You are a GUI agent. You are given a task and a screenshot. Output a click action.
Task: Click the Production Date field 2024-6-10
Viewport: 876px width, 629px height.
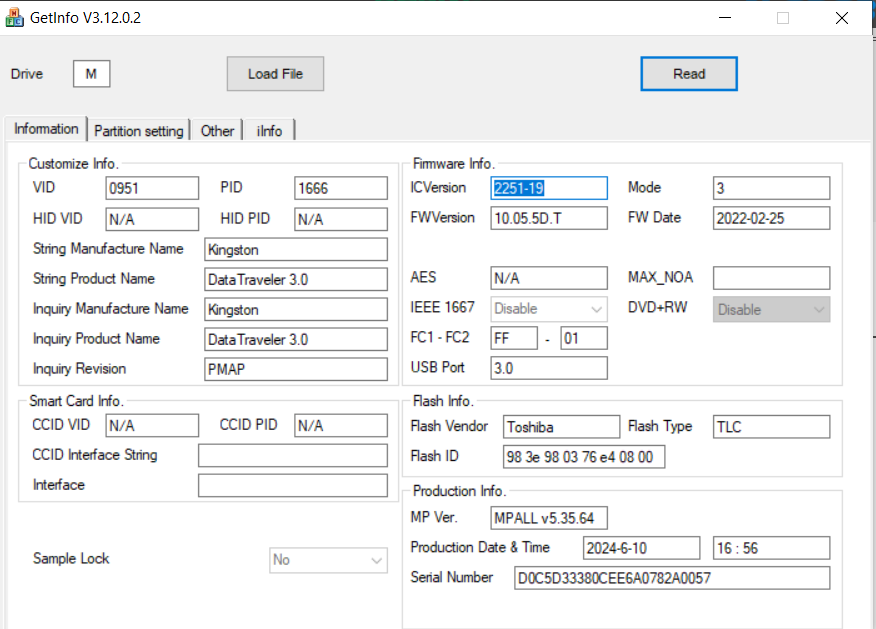[x=641, y=548]
